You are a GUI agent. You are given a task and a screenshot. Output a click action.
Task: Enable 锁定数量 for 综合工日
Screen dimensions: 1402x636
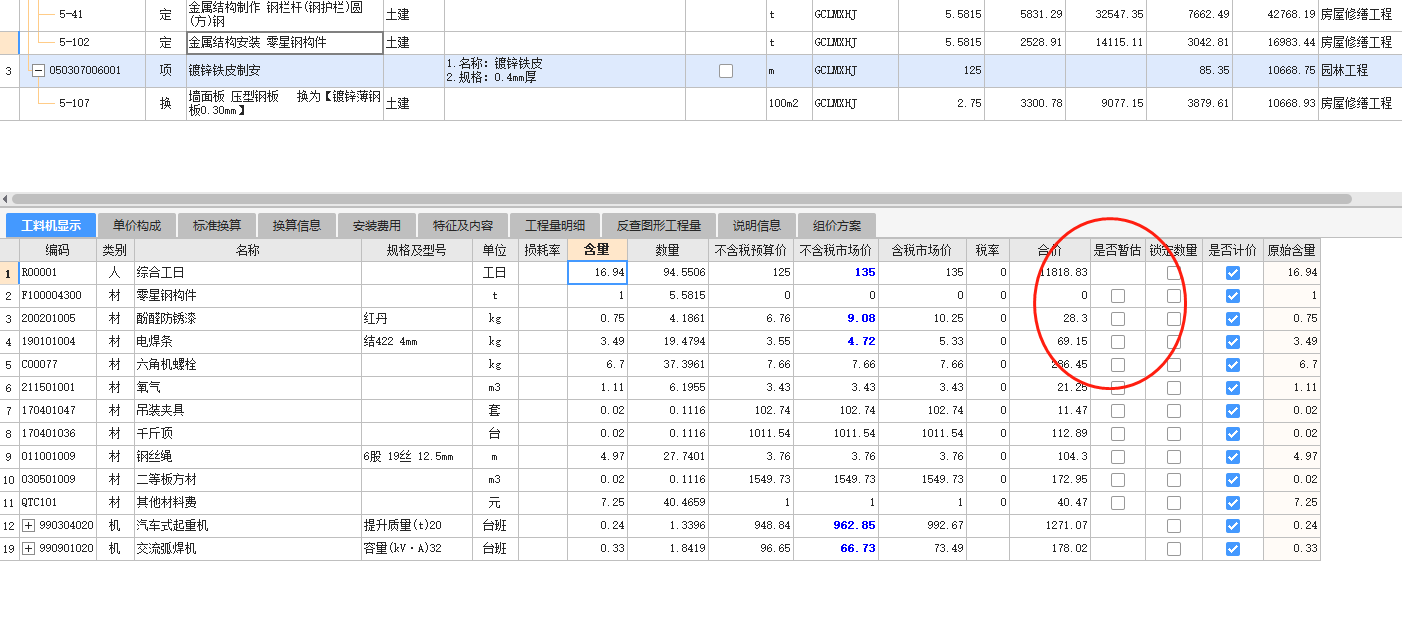pos(1174,272)
